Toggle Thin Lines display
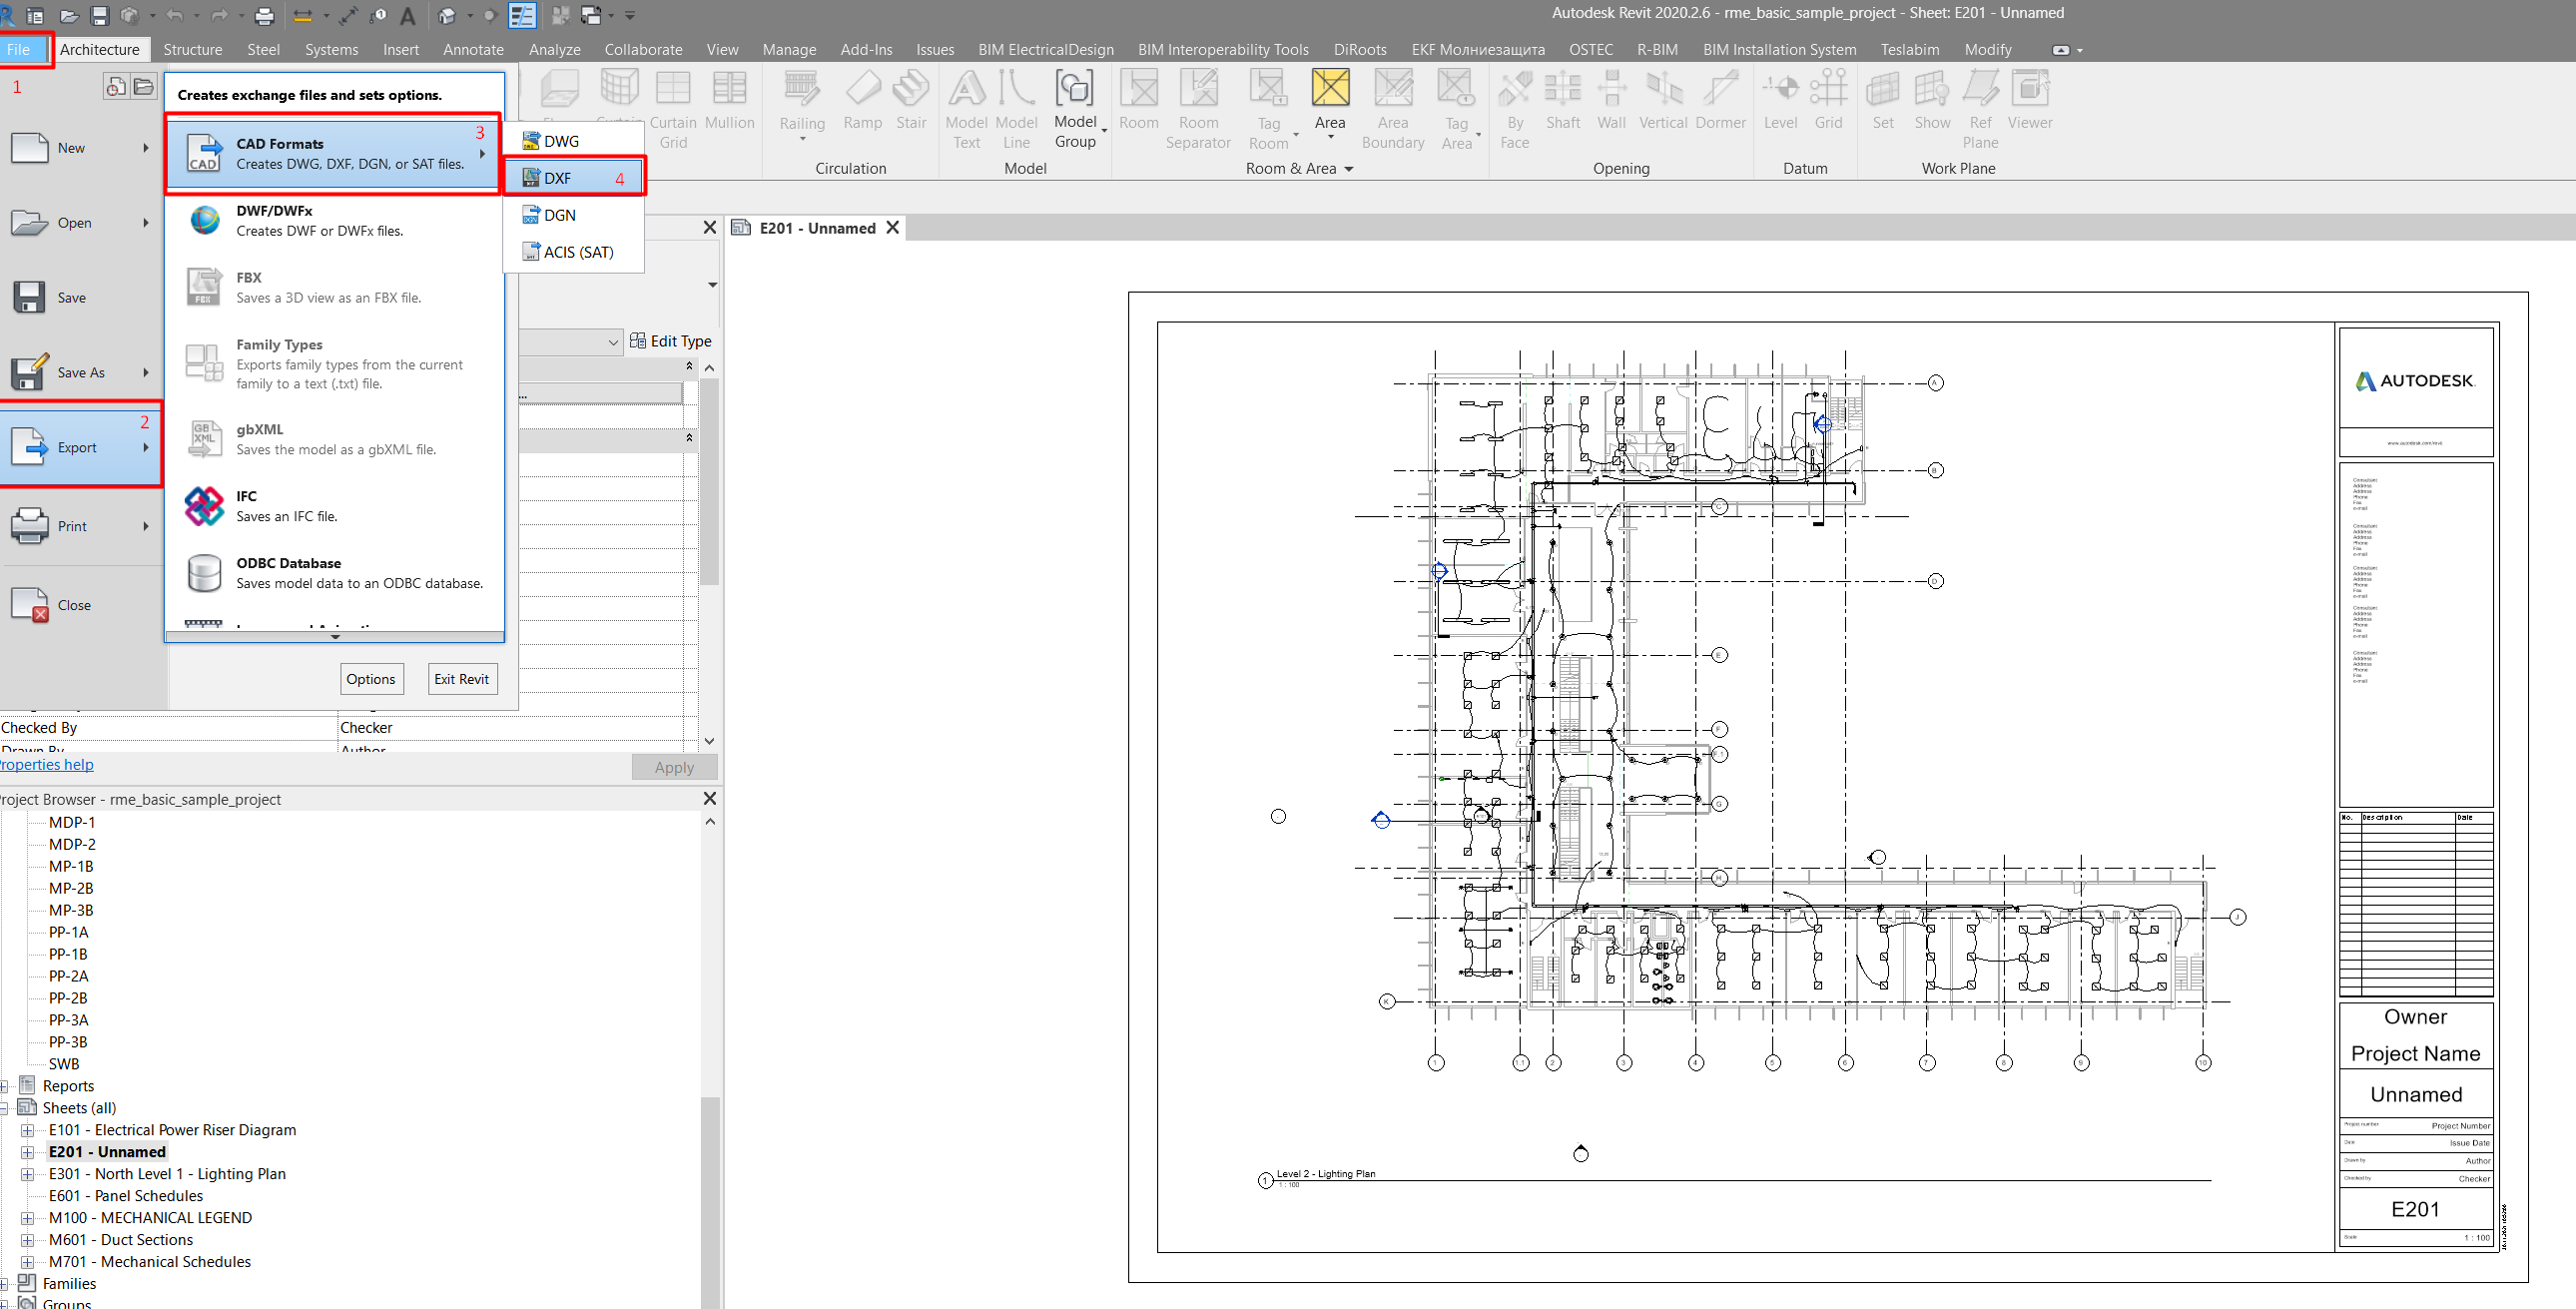This screenshot has width=2576, height=1309. (x=522, y=16)
